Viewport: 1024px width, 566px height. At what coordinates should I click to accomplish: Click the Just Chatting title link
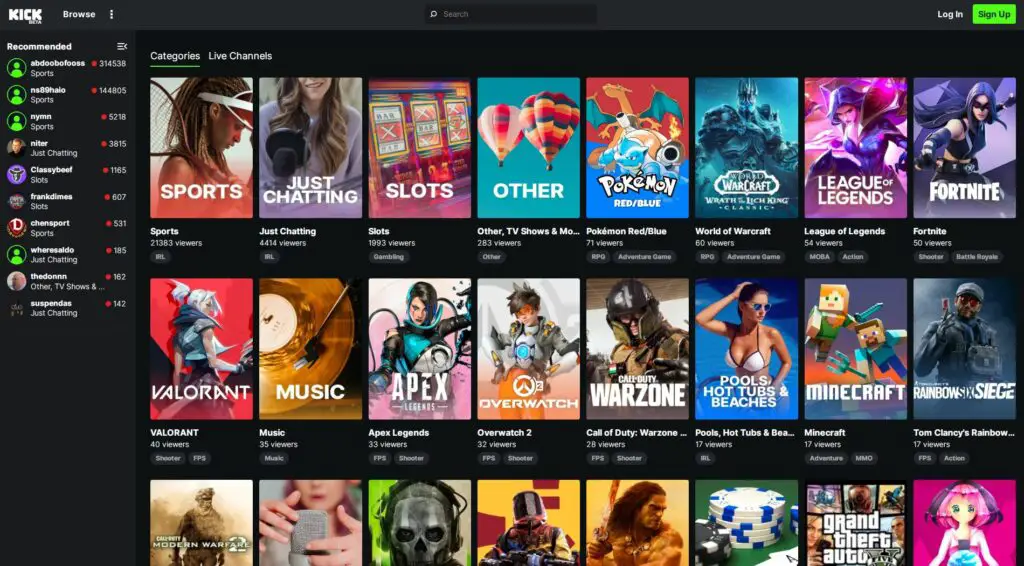tap(287, 231)
